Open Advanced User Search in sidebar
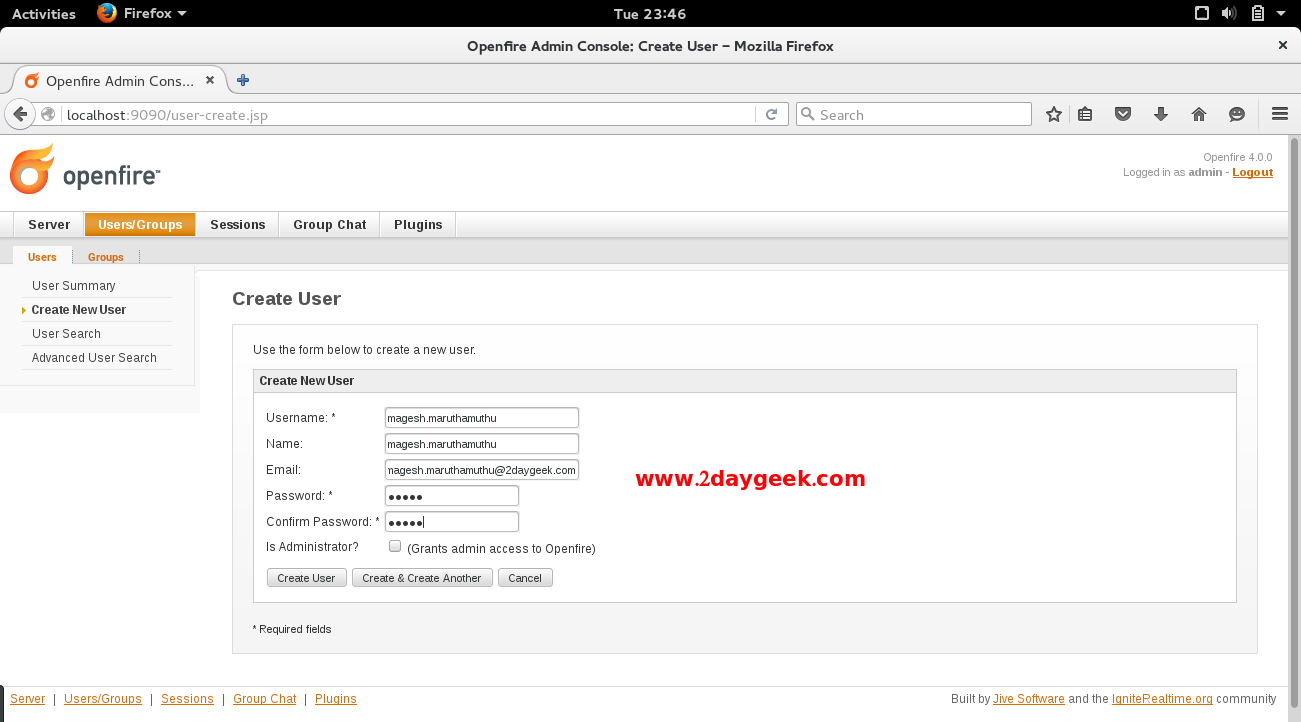Screen dimensions: 1301x722 tap(94, 358)
